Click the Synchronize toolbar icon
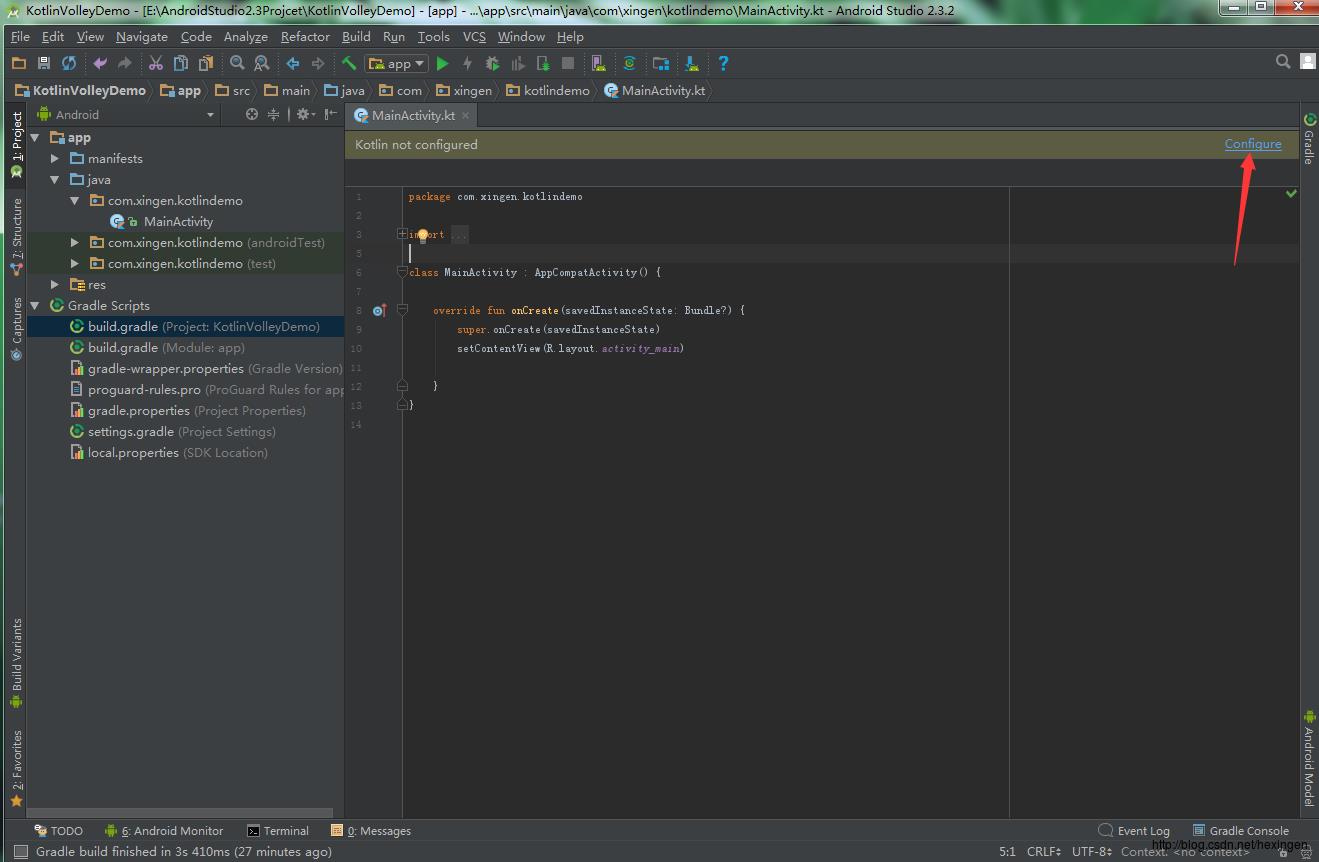1319x862 pixels. point(69,63)
